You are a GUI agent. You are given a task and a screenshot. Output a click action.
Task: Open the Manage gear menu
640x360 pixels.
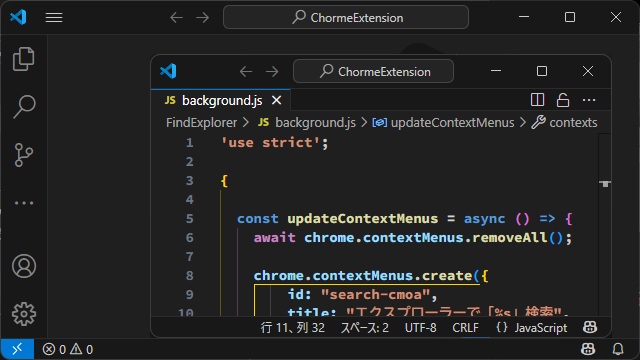pyautogui.click(x=24, y=314)
